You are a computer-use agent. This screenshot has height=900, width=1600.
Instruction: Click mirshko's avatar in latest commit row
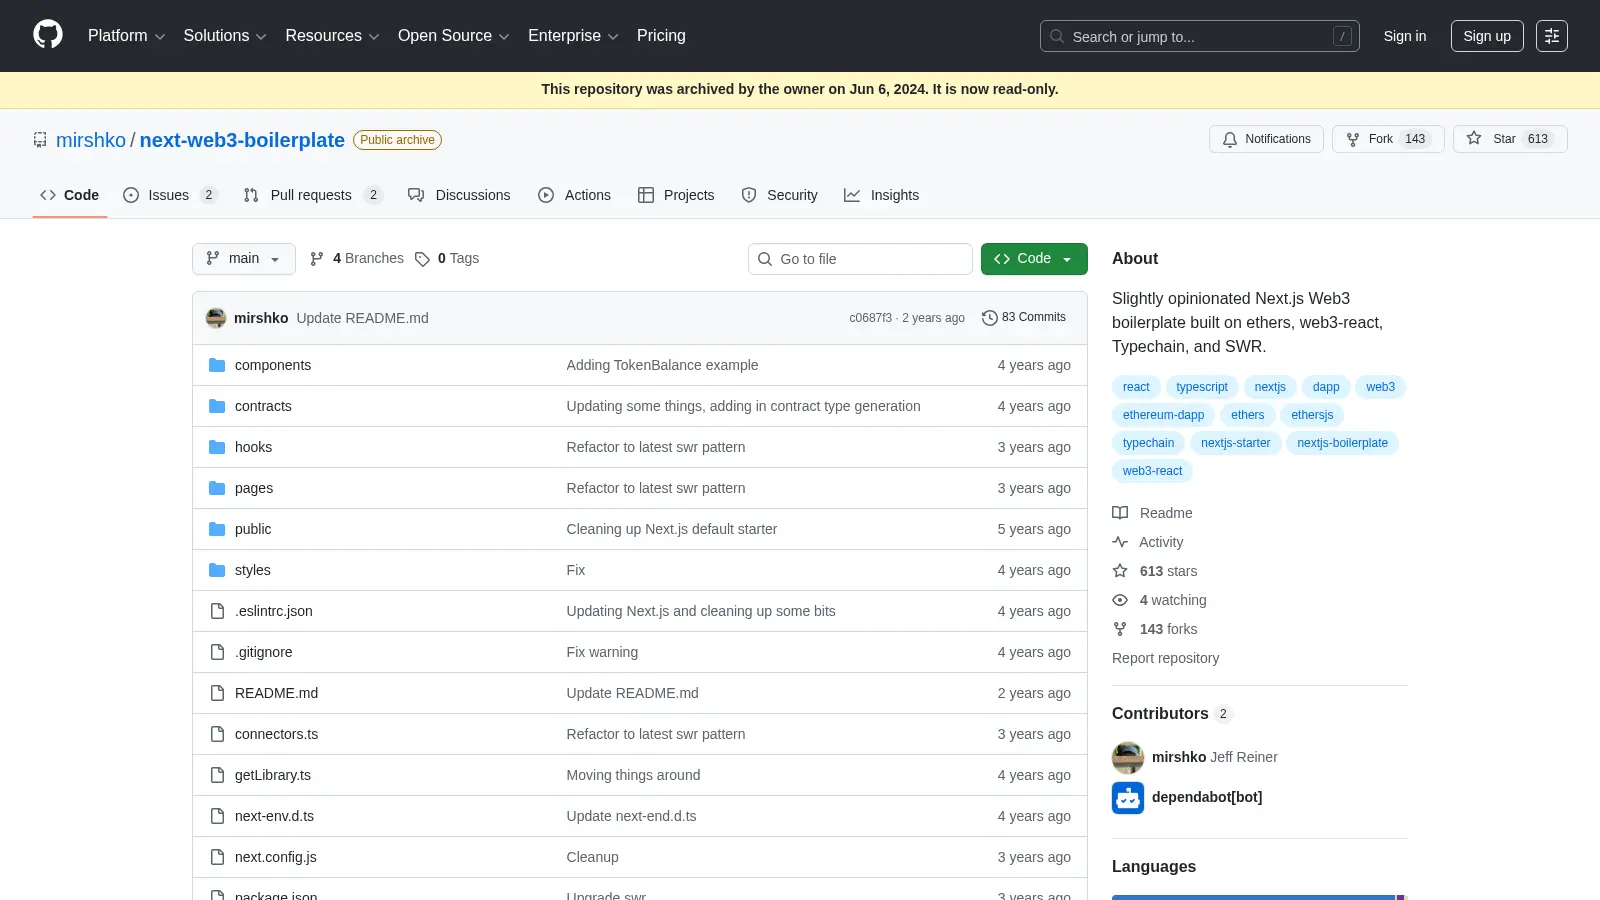point(216,318)
